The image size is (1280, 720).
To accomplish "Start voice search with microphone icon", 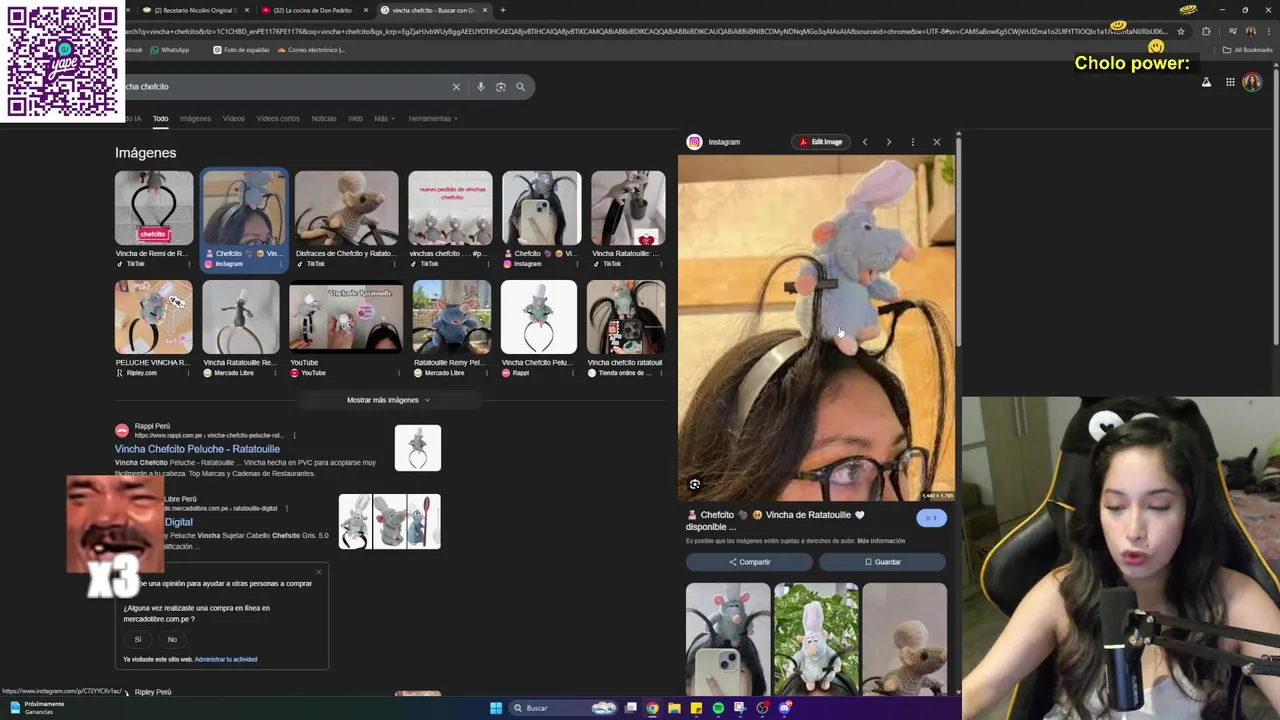I will coord(481,87).
